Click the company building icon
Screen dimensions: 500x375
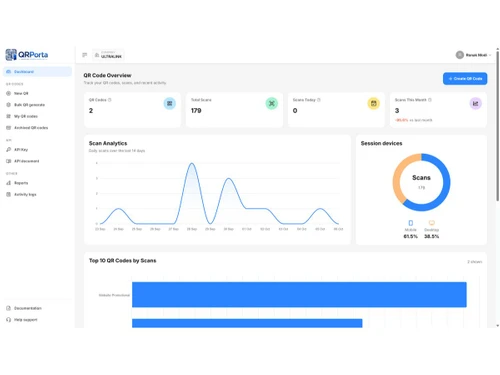click(x=97, y=55)
